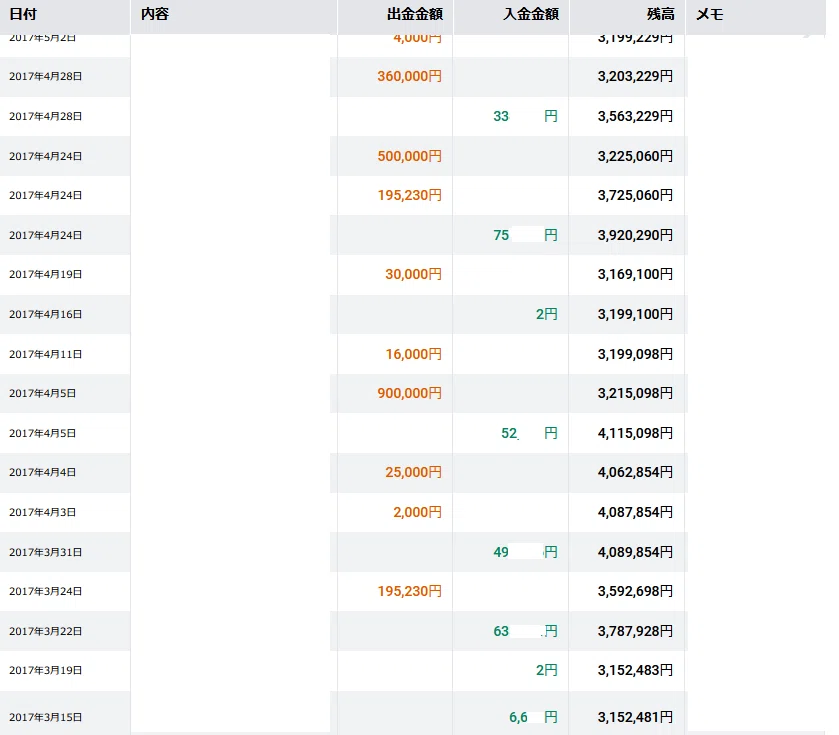Click the date 2017年4月19日
The height and width of the screenshot is (735, 839).
45,274
